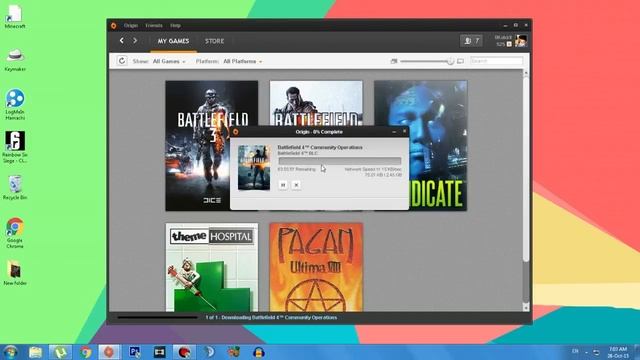Select the Battlefield 4 game tile

pos(316,102)
